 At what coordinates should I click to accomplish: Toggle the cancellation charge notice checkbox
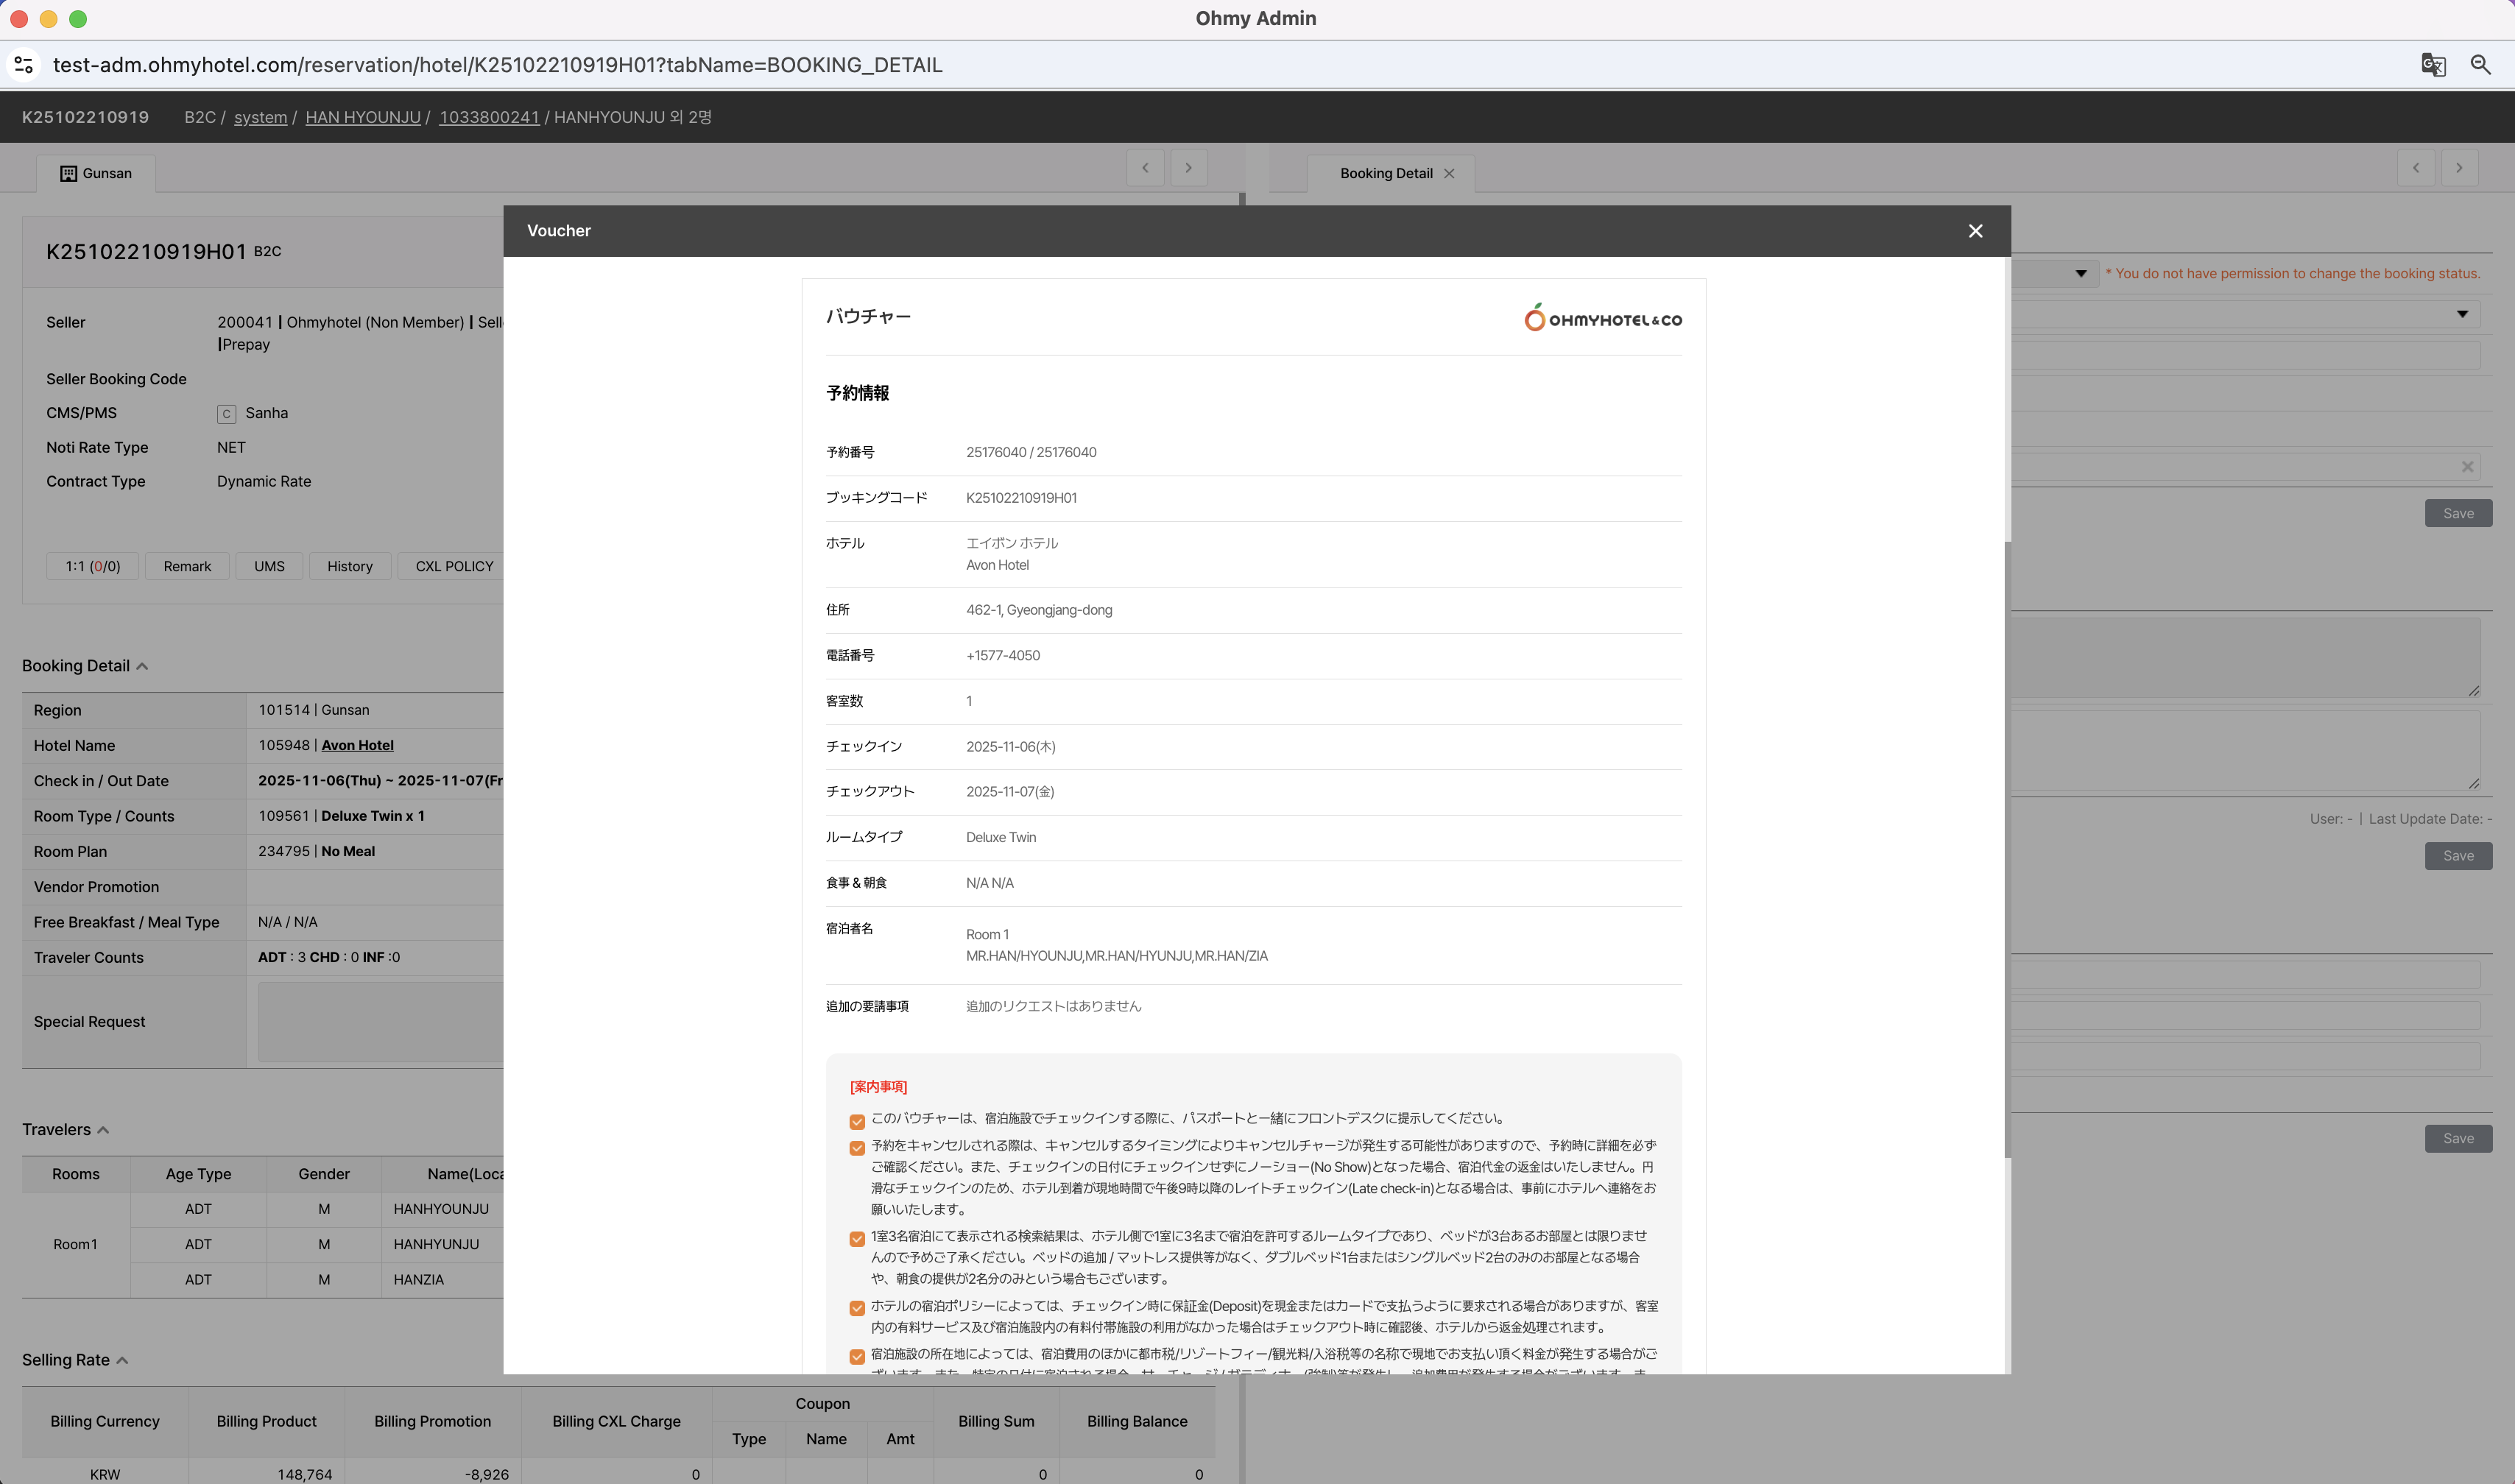[x=857, y=1148]
